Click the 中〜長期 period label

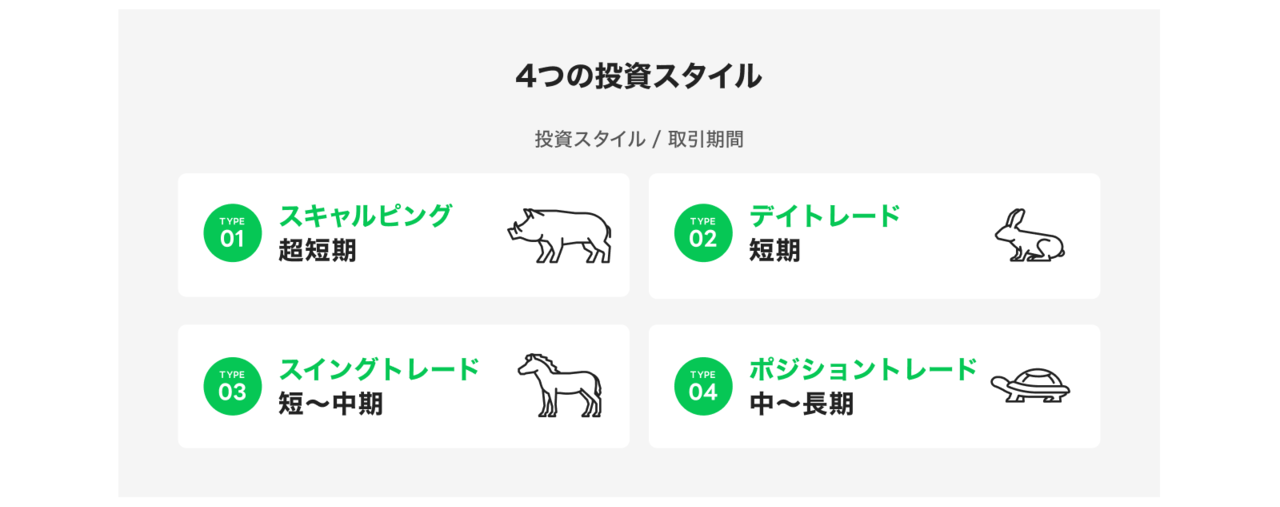[x=802, y=405]
